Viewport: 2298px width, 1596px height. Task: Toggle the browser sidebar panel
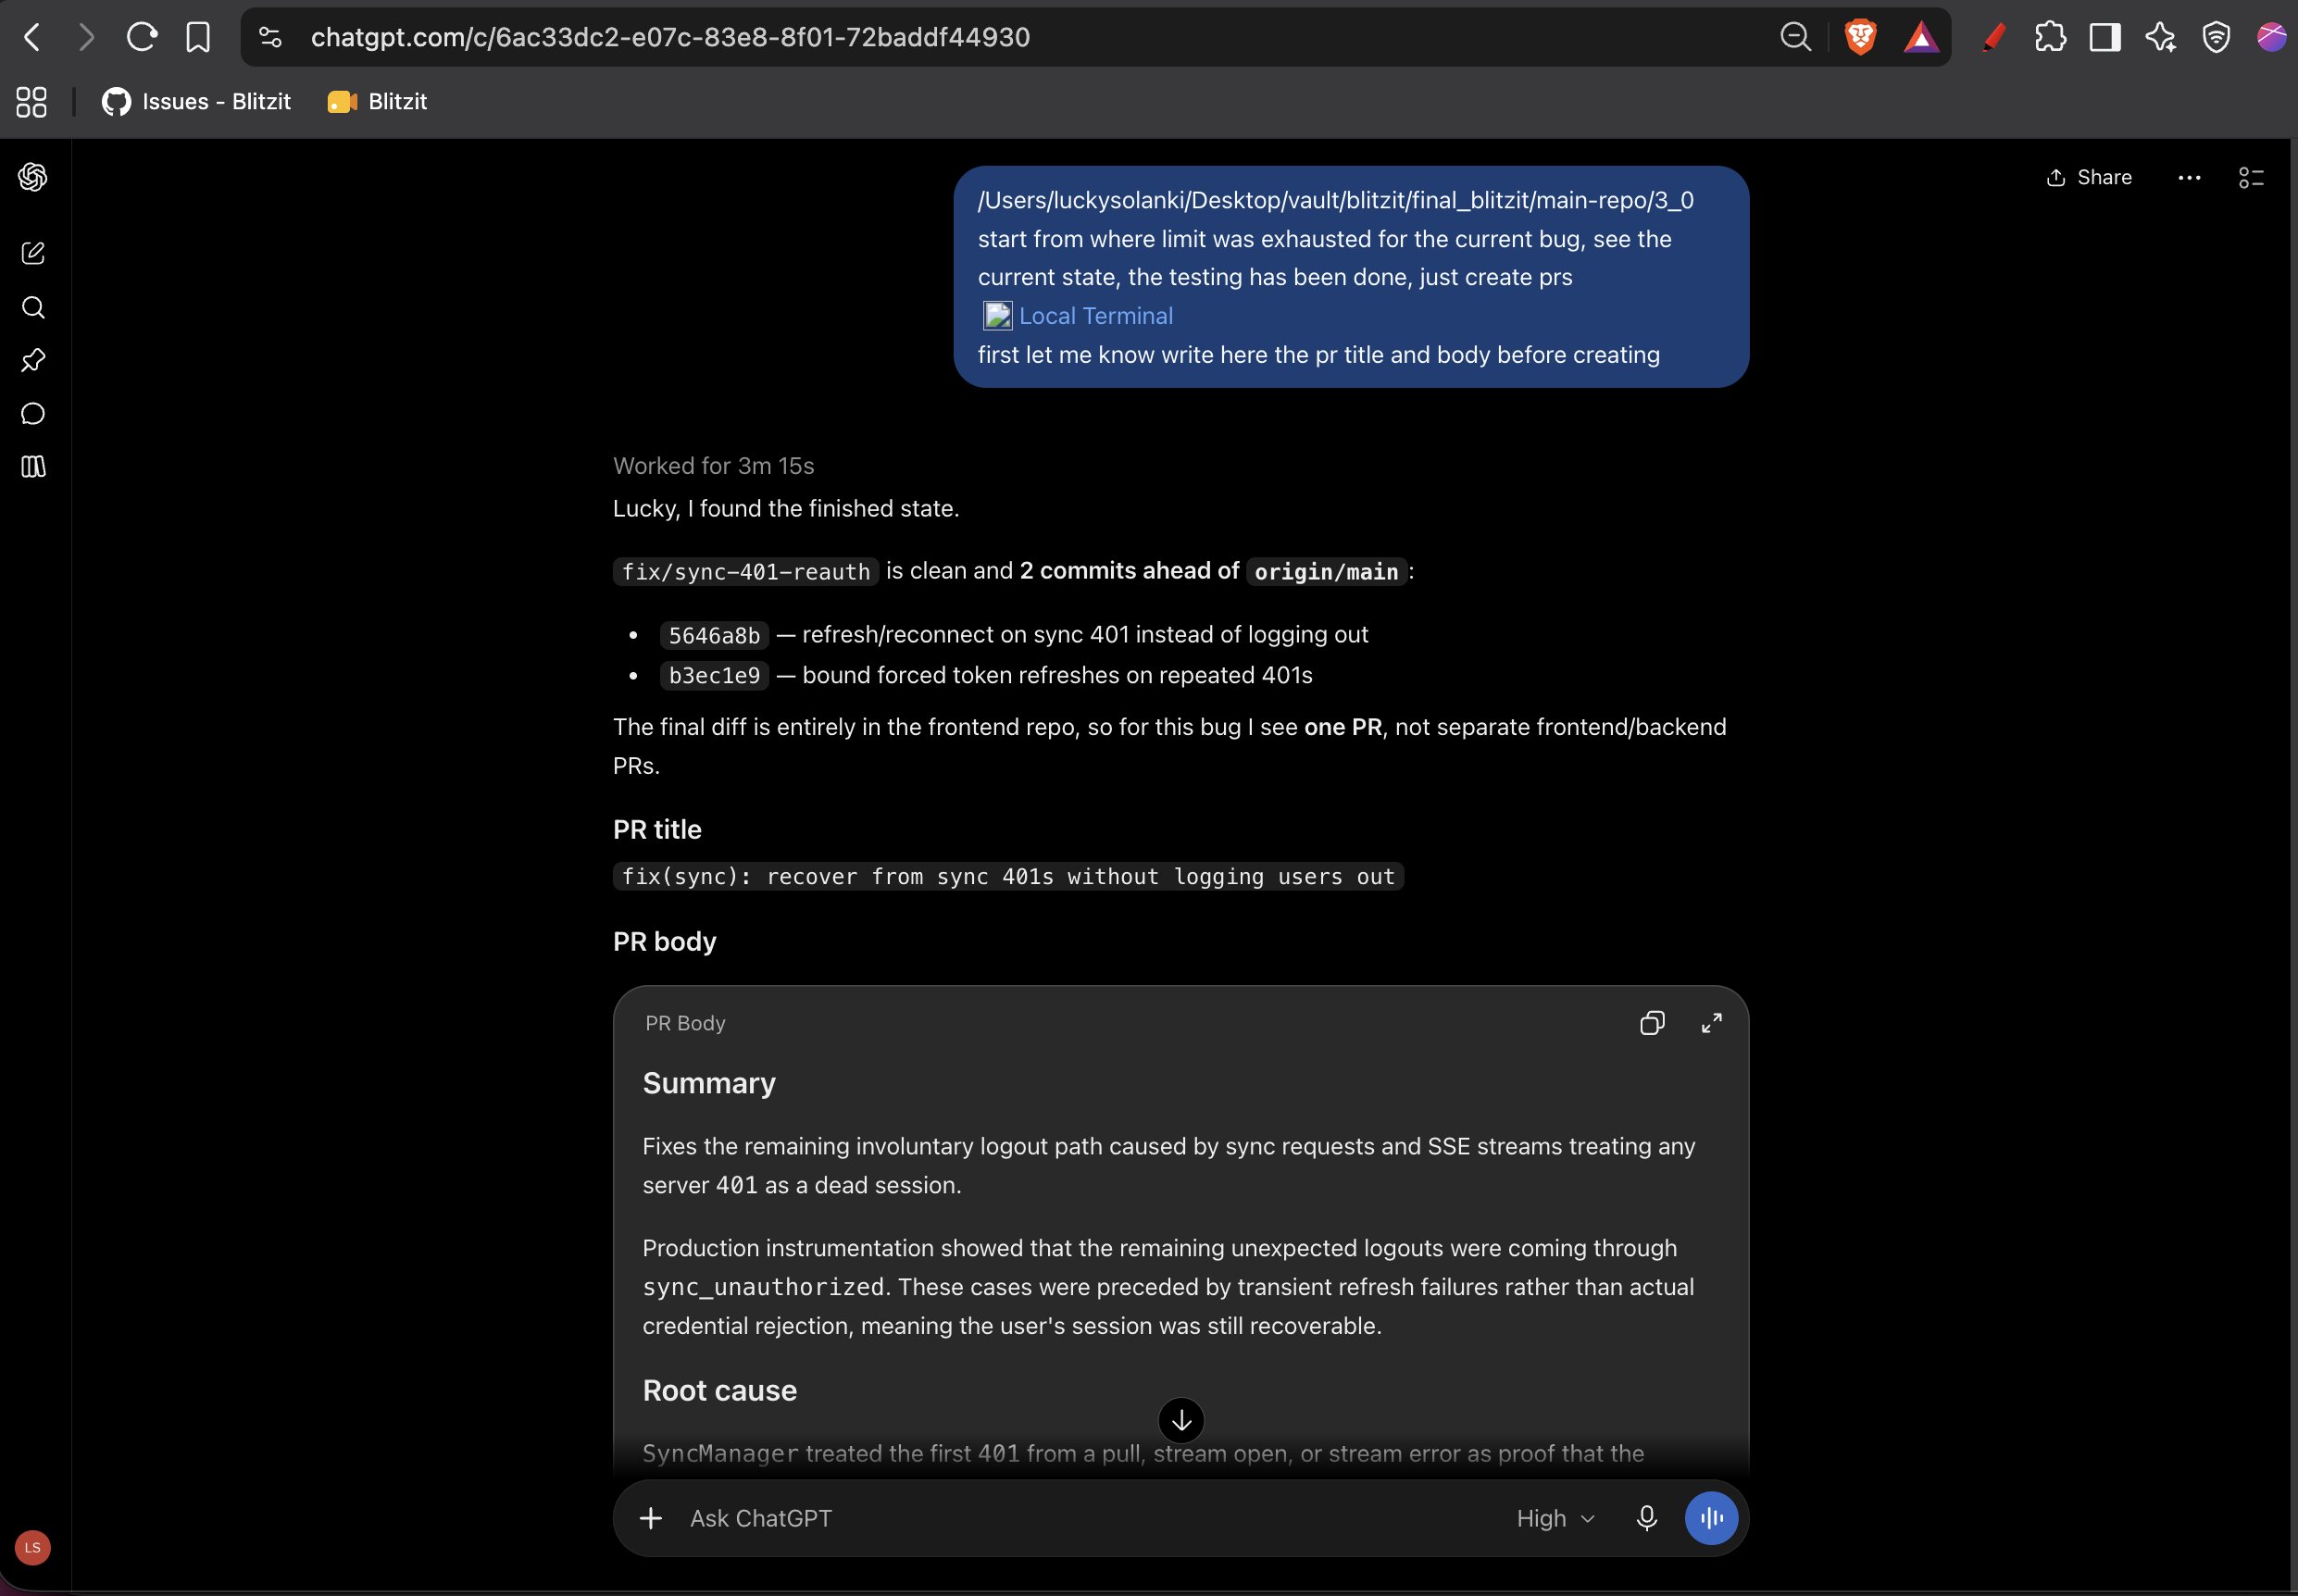click(x=2105, y=38)
